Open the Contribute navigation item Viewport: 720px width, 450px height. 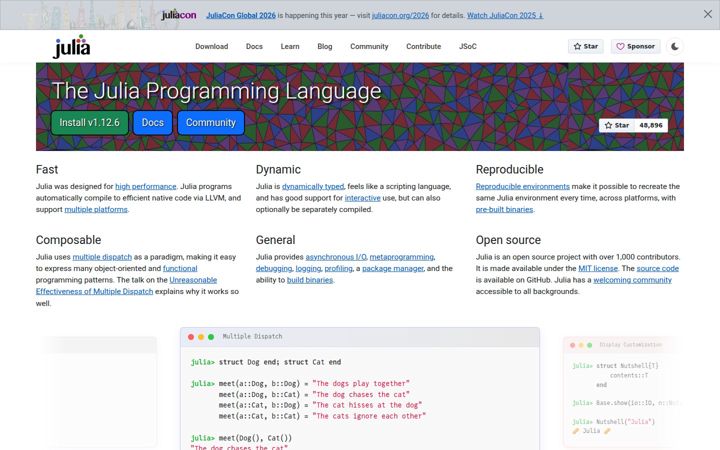[423, 46]
